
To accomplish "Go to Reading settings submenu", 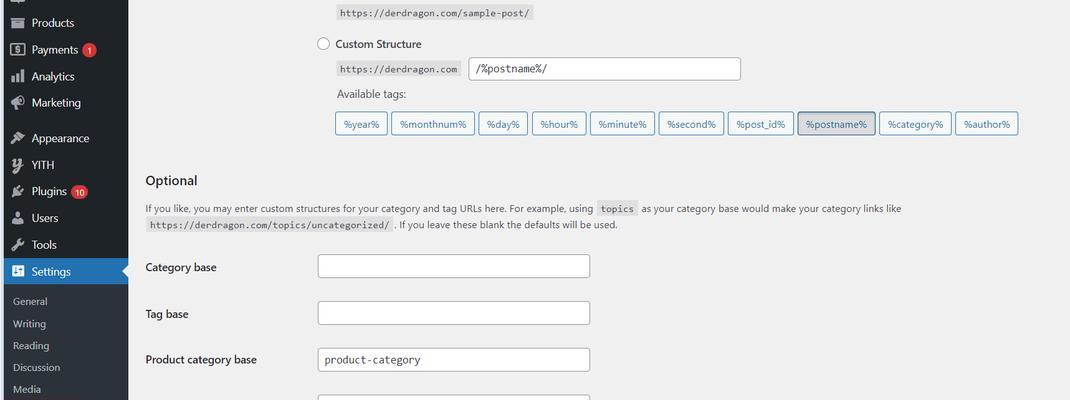I will (x=31, y=345).
